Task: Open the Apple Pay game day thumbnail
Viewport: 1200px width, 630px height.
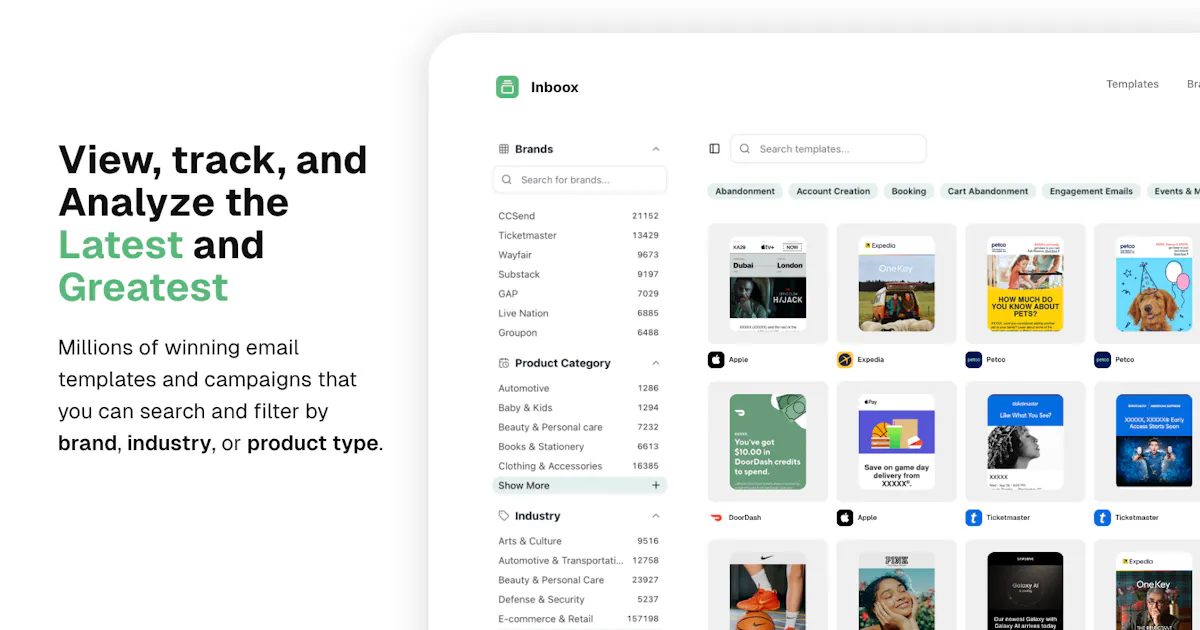Action: 897,442
